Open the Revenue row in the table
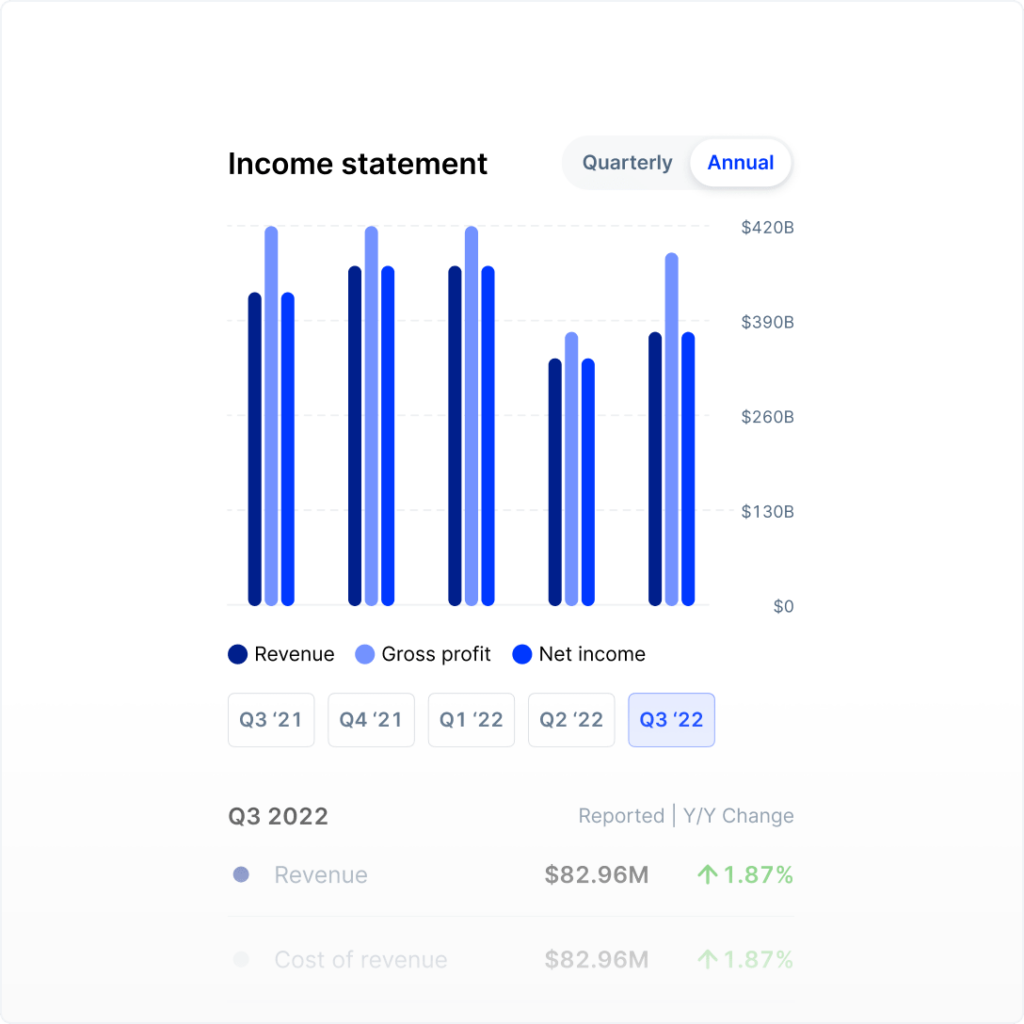1024x1024 pixels. tap(321, 875)
